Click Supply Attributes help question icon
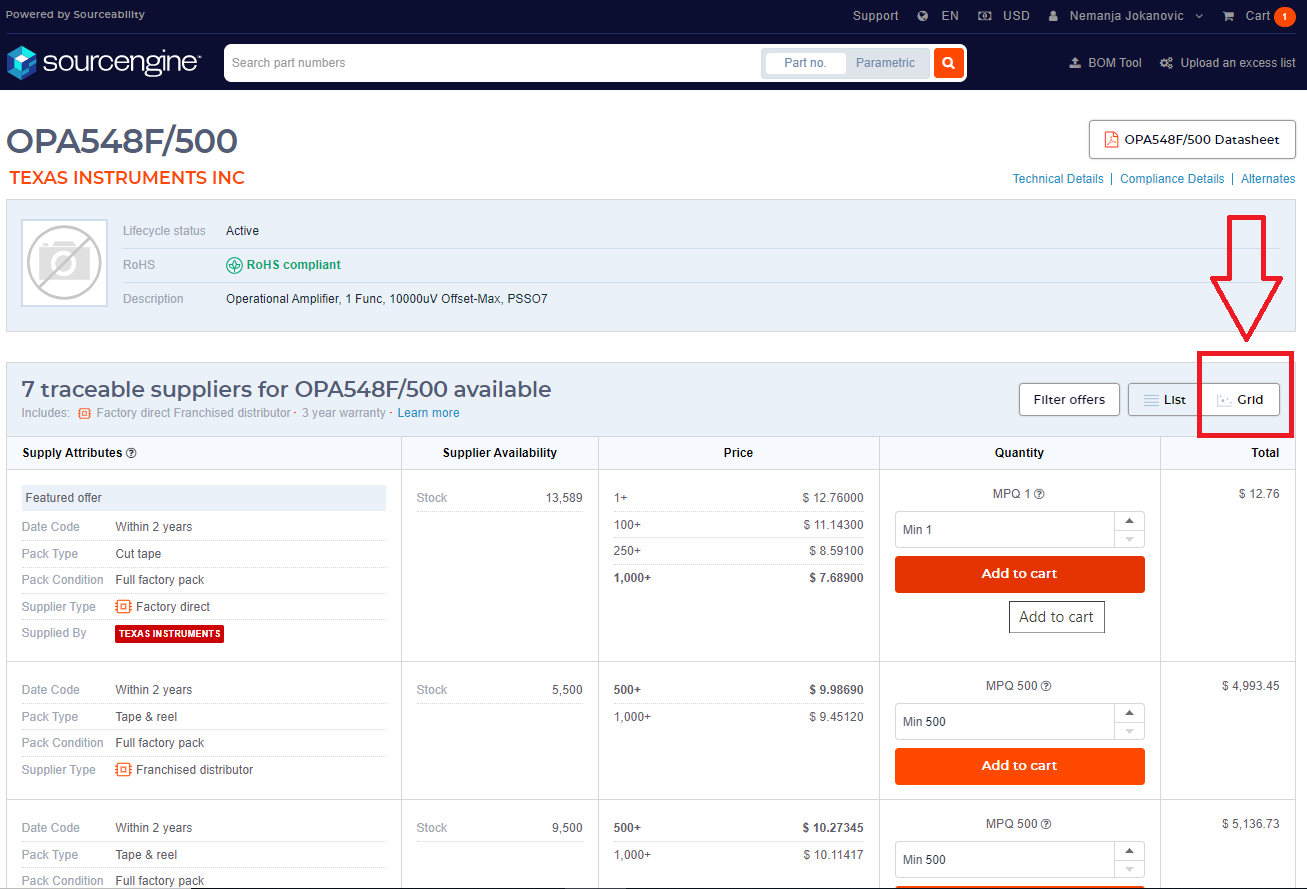1307x889 pixels. click(131, 453)
